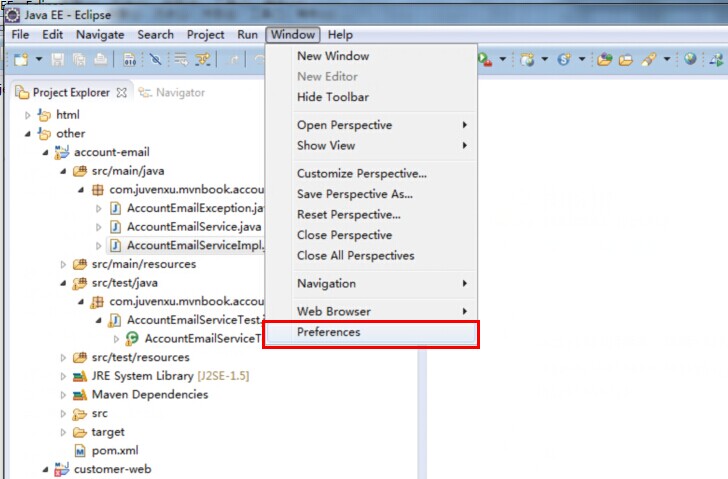Expand JRE System Library [J2SE-1.5]
Viewport: 728px width, 479px height.
click(63, 376)
